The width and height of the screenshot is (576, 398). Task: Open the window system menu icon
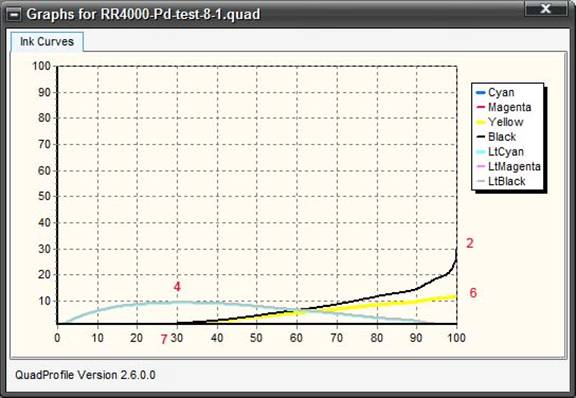tap(14, 15)
